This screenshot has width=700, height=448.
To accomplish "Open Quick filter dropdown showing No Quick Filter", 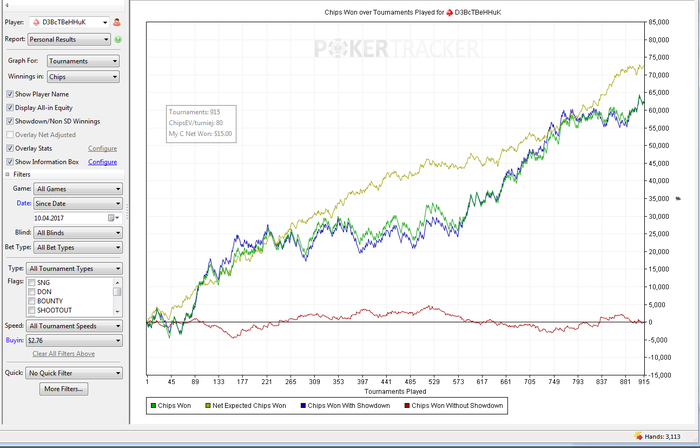I will pos(74,373).
